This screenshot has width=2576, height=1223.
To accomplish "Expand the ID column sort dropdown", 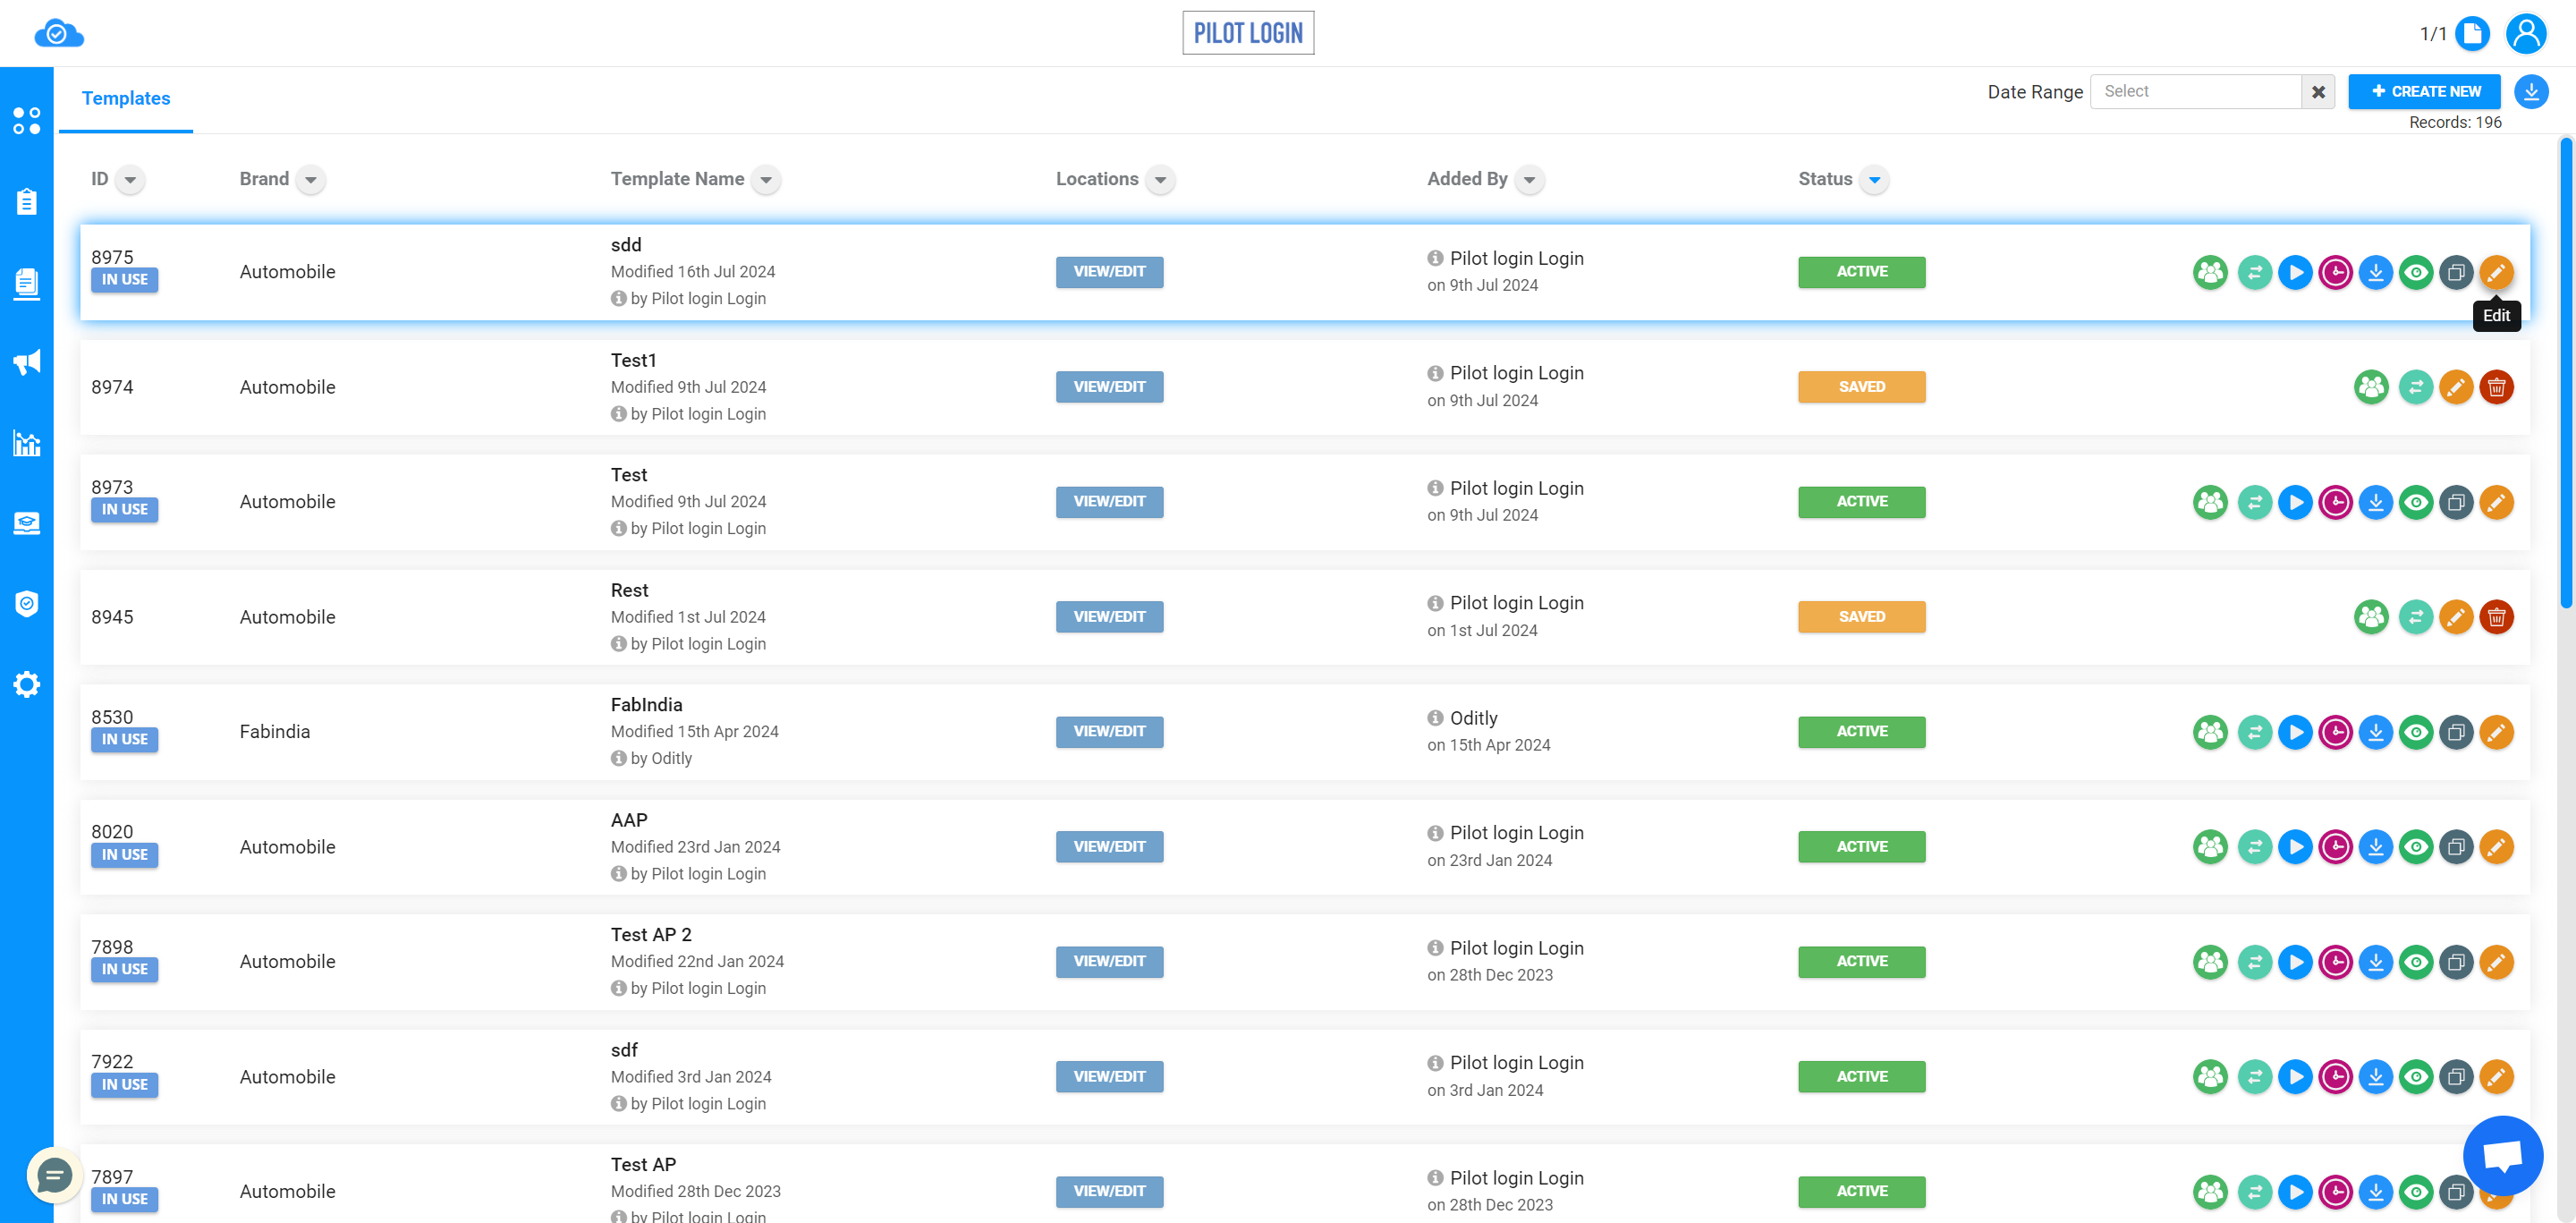I will (x=130, y=179).
